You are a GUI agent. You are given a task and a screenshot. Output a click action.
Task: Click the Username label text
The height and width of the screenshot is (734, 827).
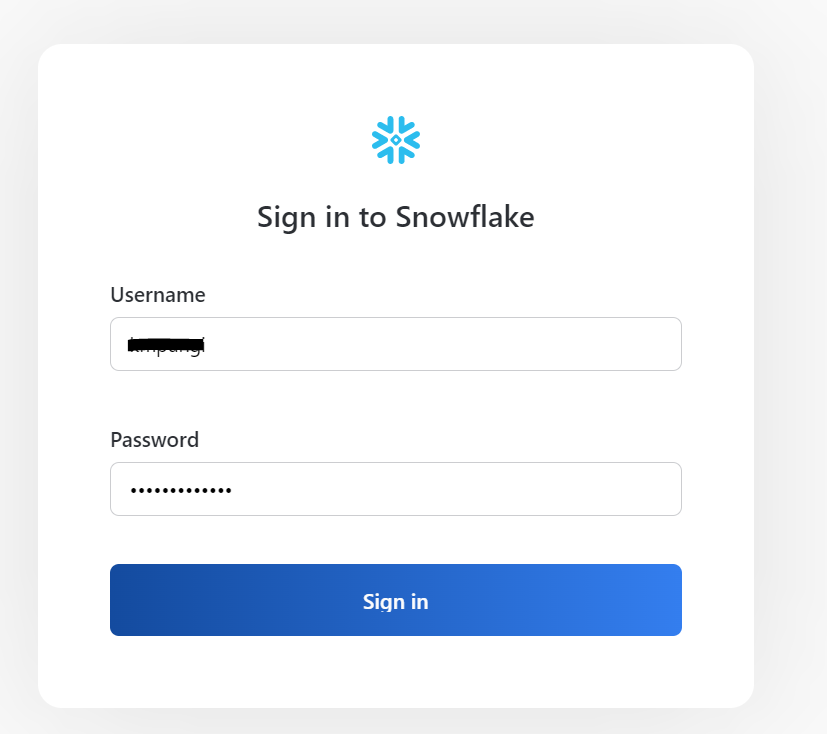(x=158, y=295)
